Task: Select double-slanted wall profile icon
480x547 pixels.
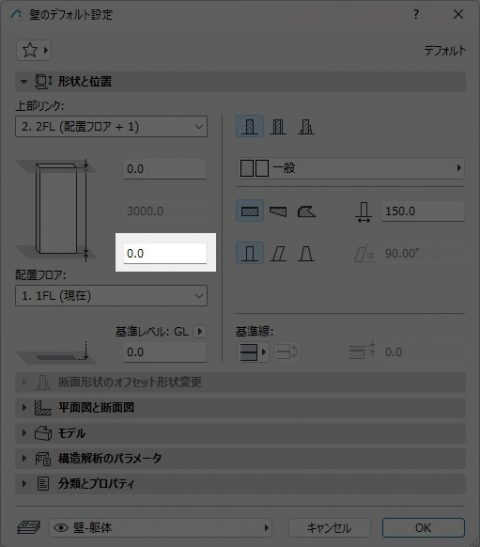Action: pyautogui.click(x=306, y=254)
